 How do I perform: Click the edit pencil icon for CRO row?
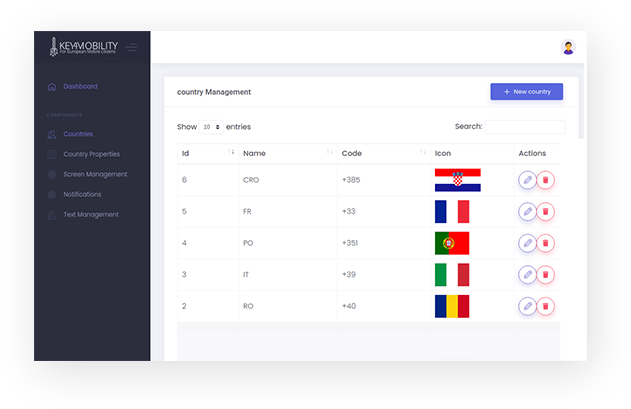[x=527, y=180]
